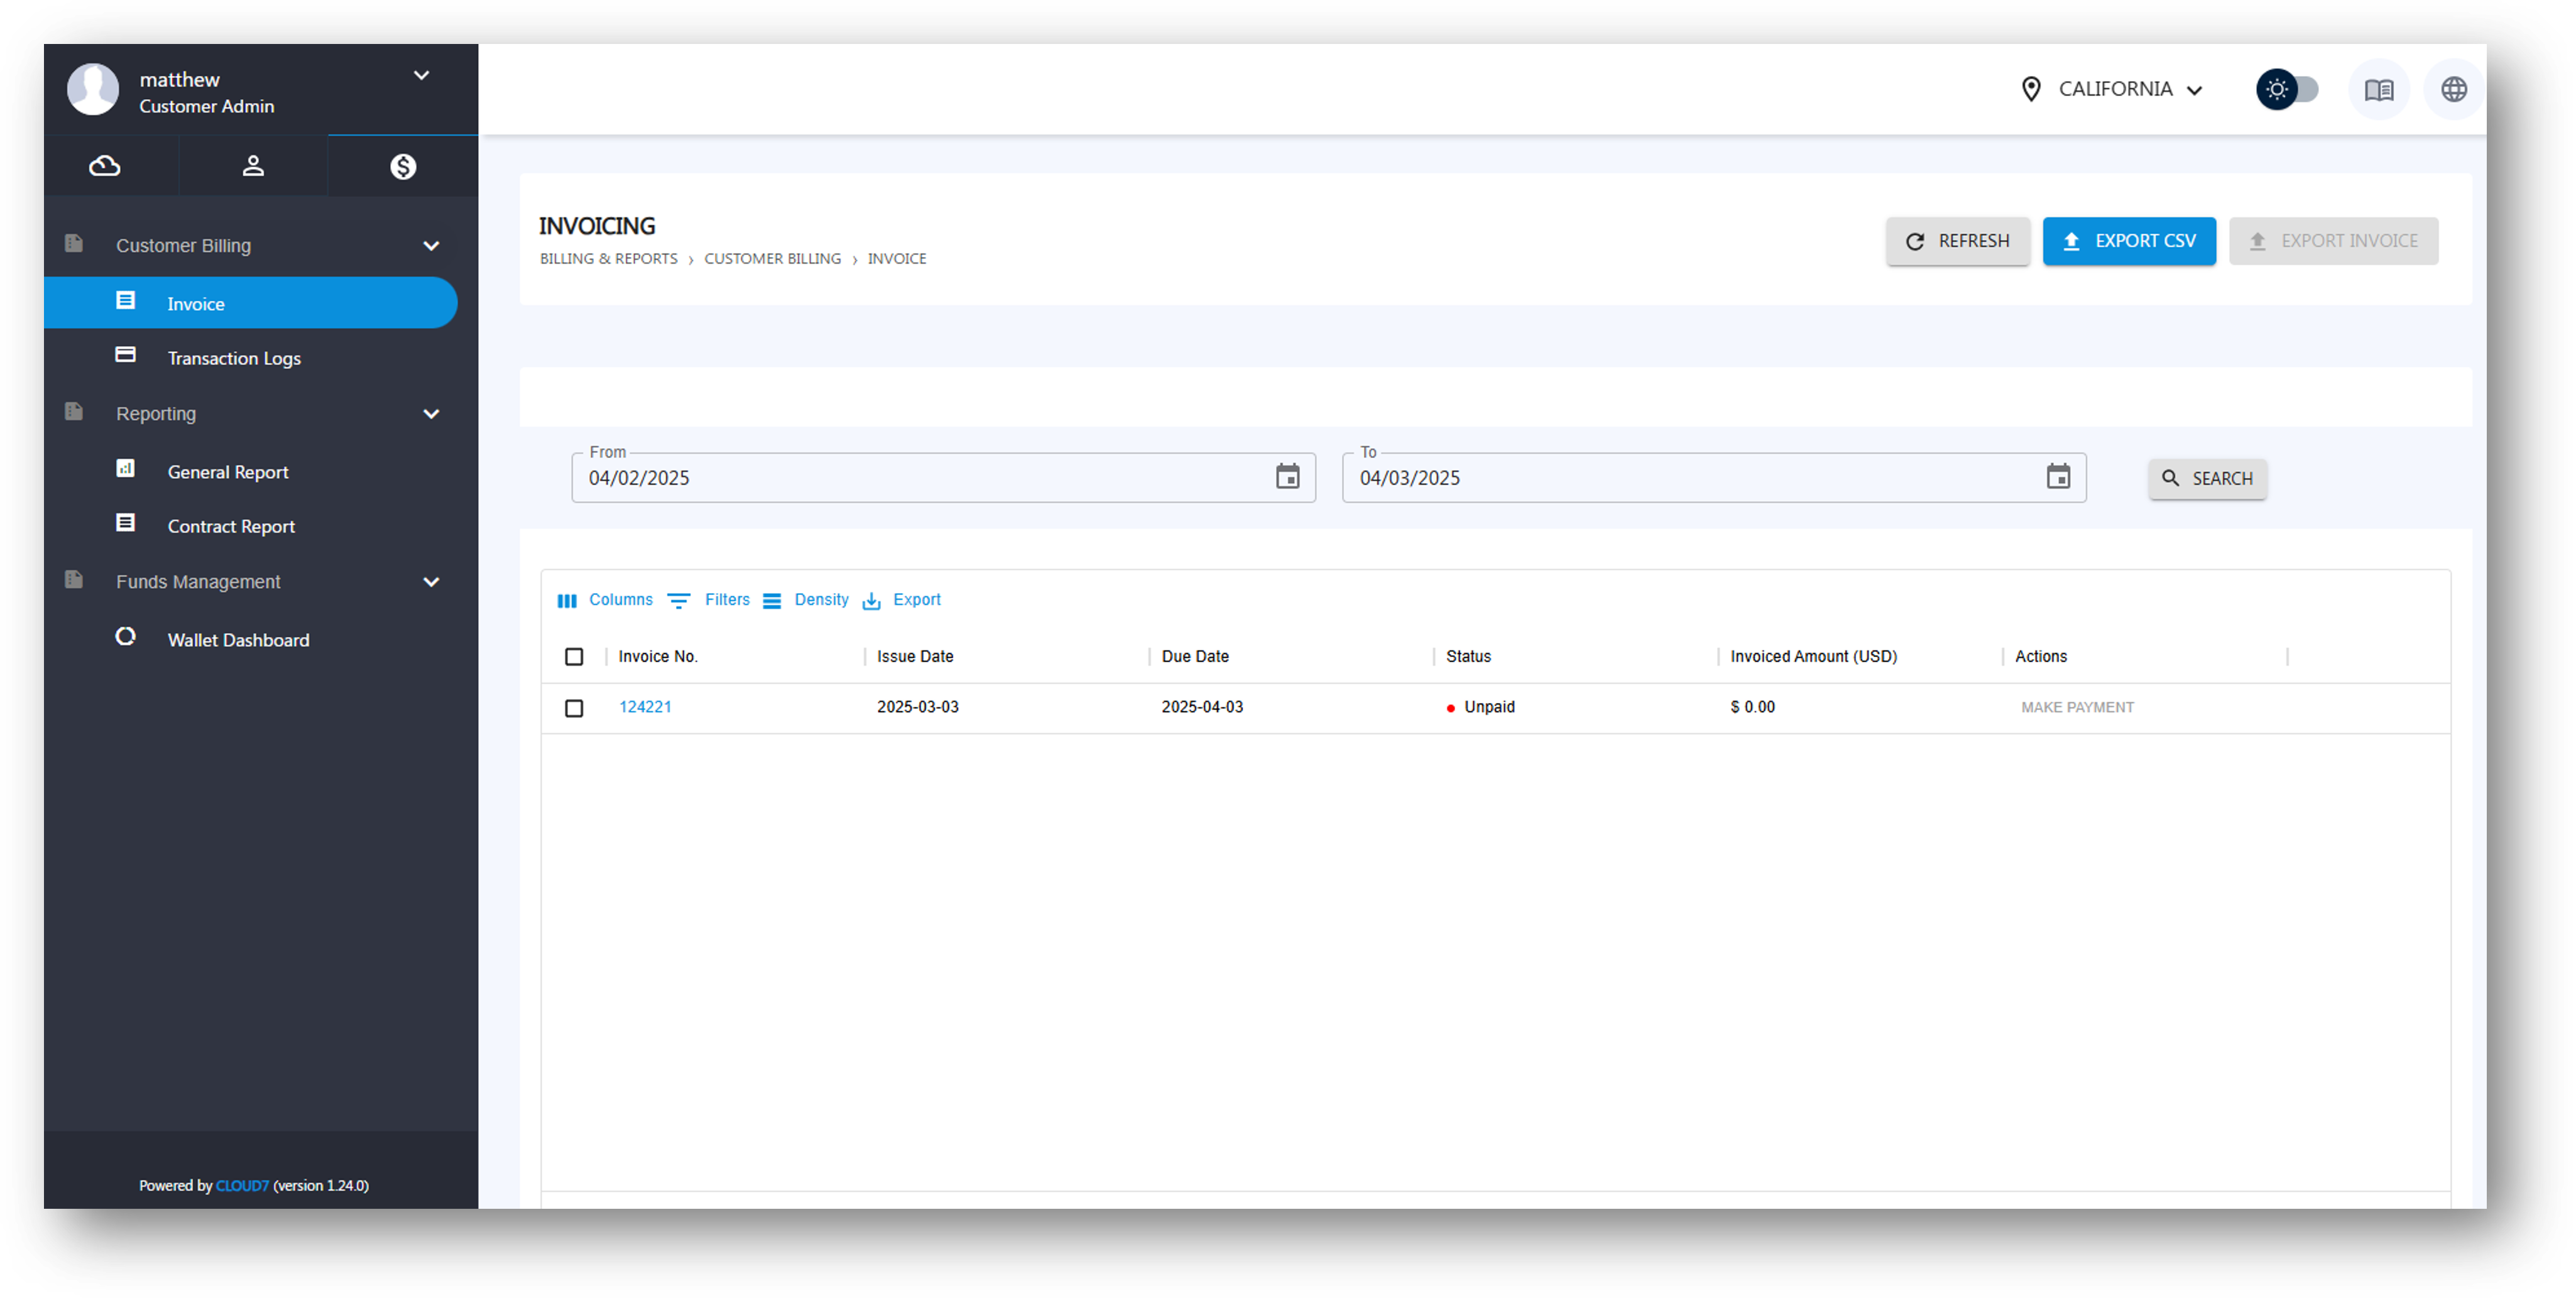Open the To date calendar picker
The width and height of the screenshot is (2576, 1298).
tap(2057, 477)
